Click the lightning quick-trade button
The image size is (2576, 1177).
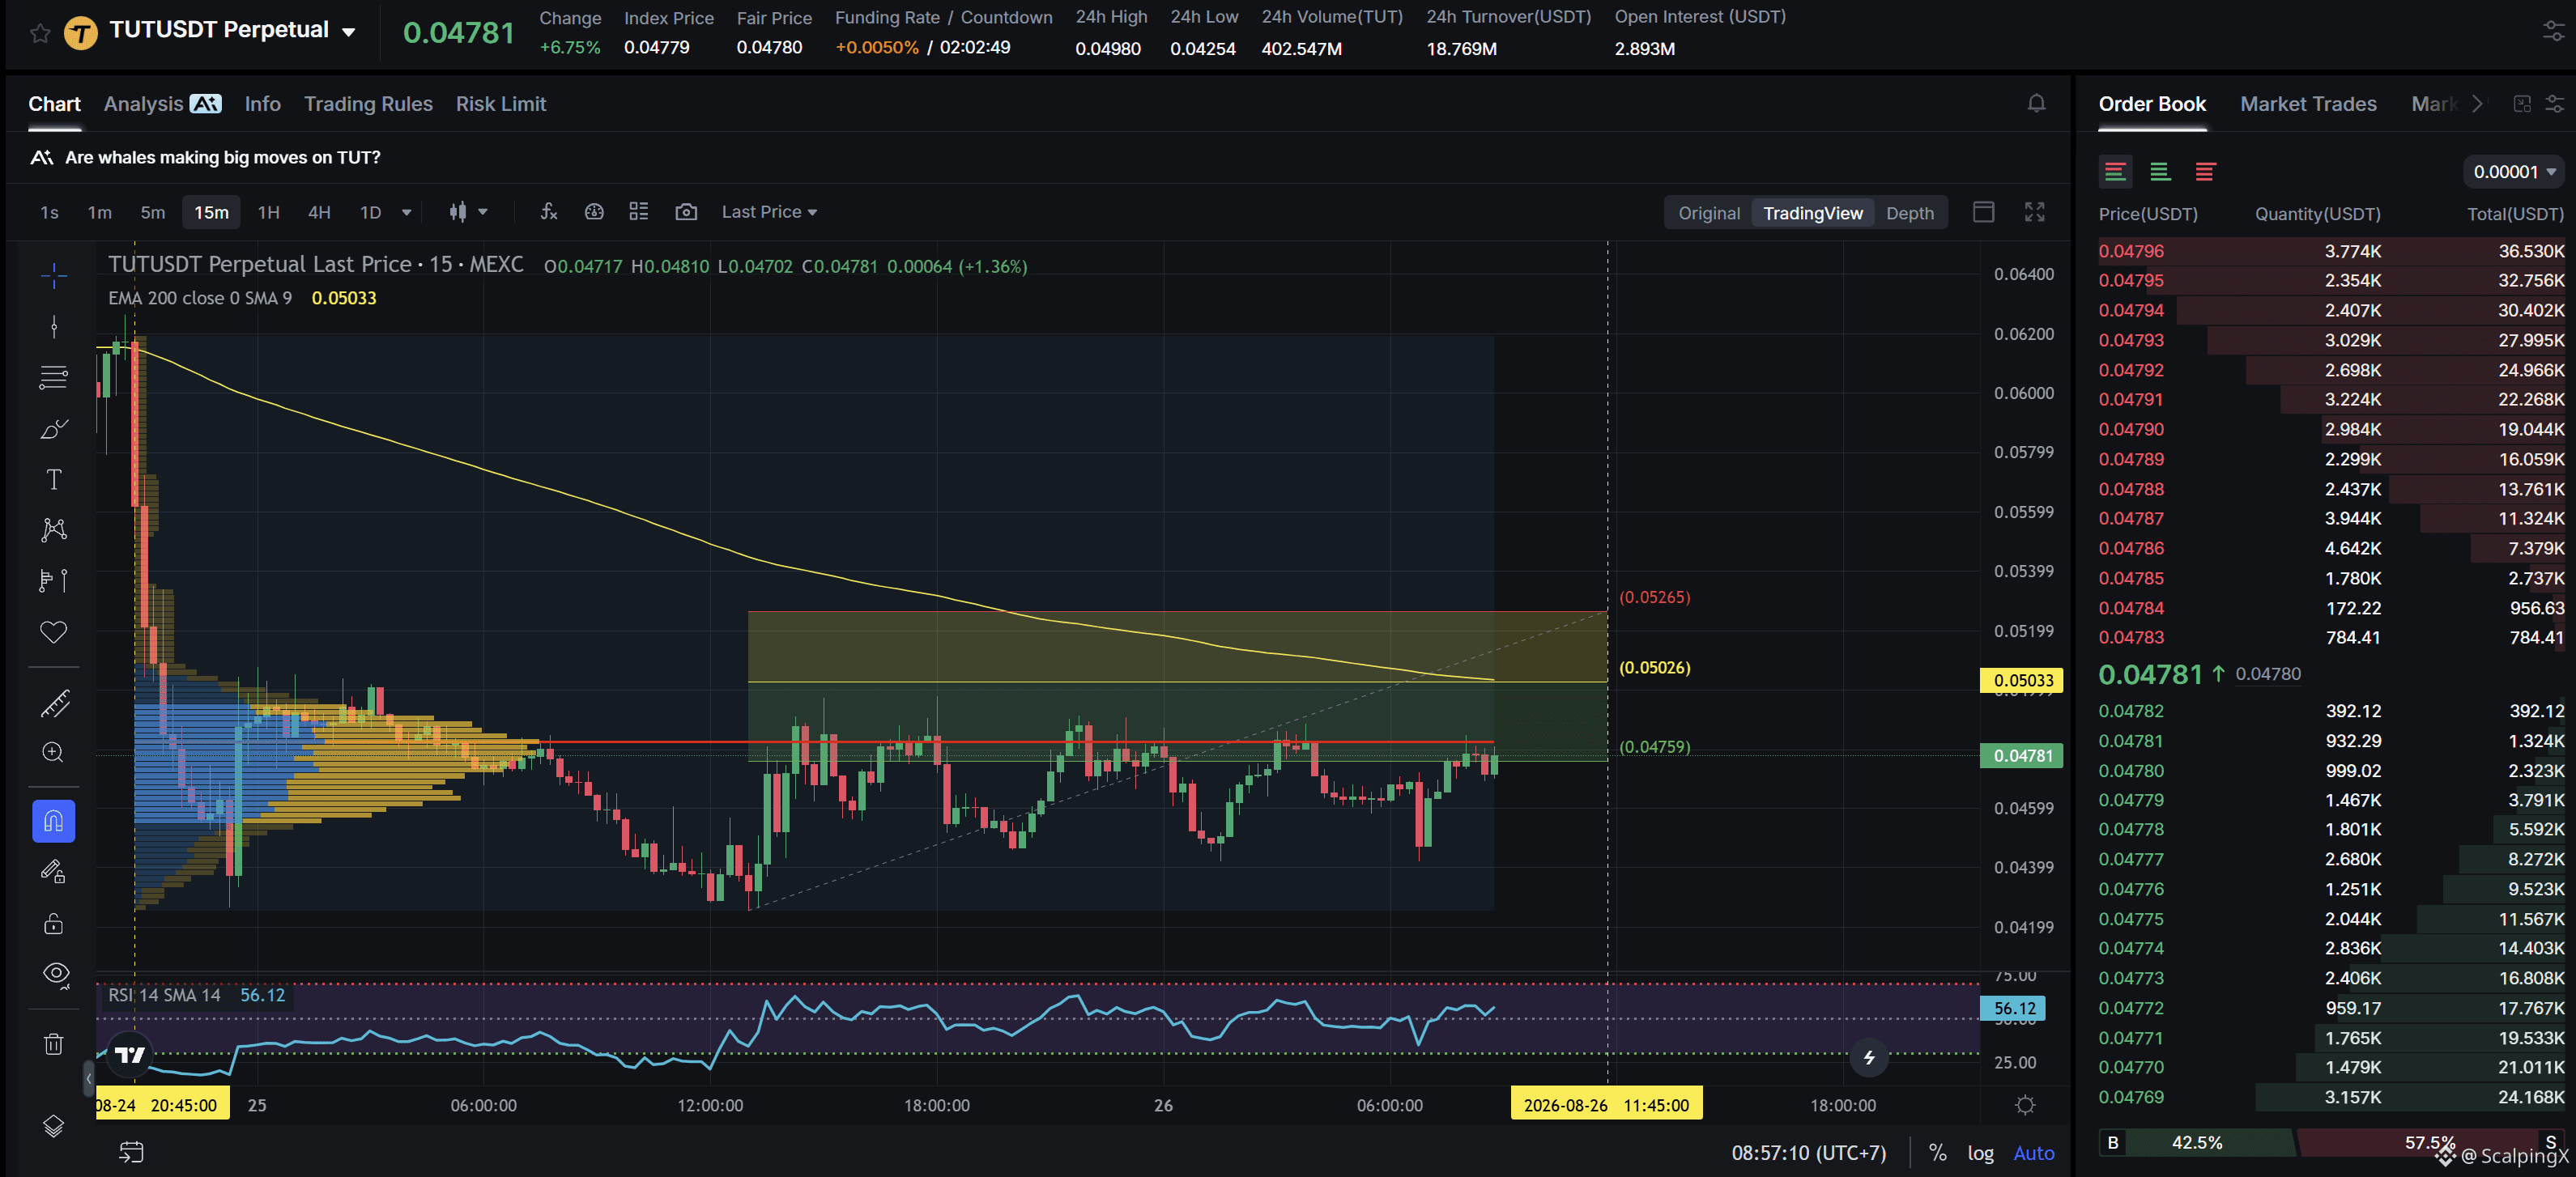[x=1868, y=1057]
